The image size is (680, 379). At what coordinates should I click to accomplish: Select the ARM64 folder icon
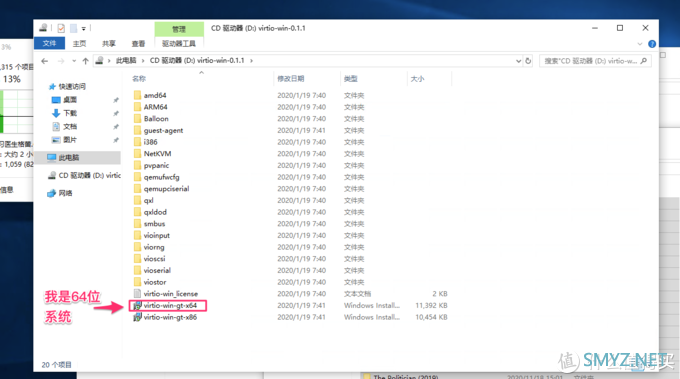pyautogui.click(x=137, y=107)
